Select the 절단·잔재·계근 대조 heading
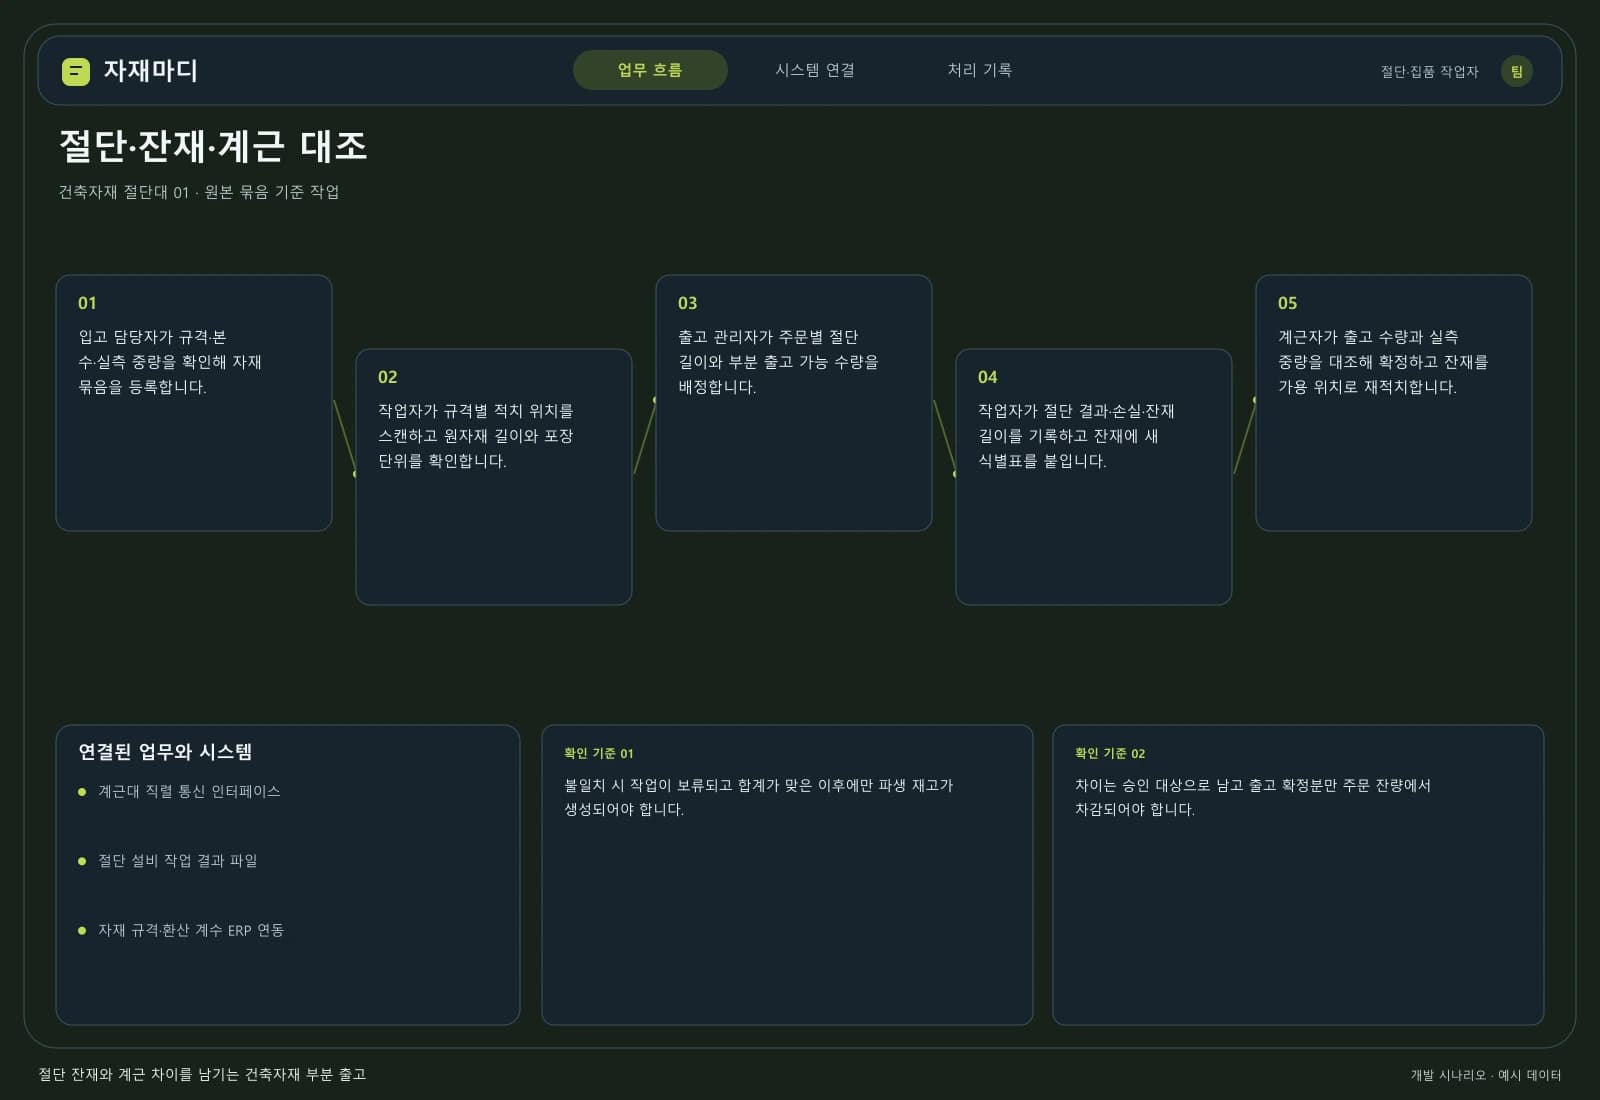Screen dimensions: 1600x1100 click(x=213, y=146)
